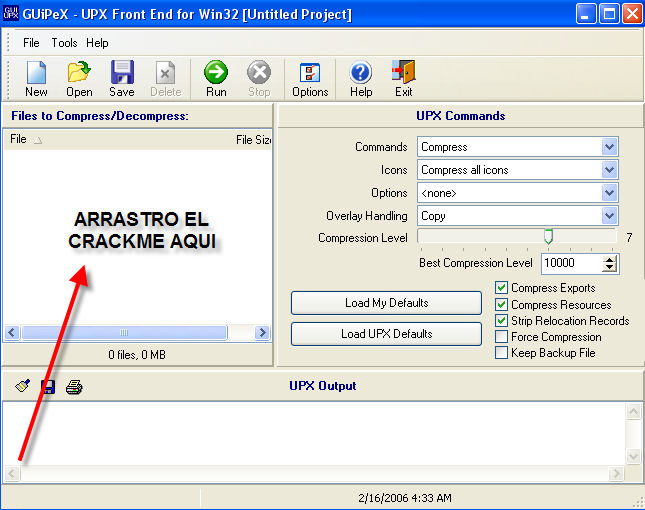Image resolution: width=645 pixels, height=510 pixels.
Task: Open the Options toolbar icon
Action: click(310, 78)
